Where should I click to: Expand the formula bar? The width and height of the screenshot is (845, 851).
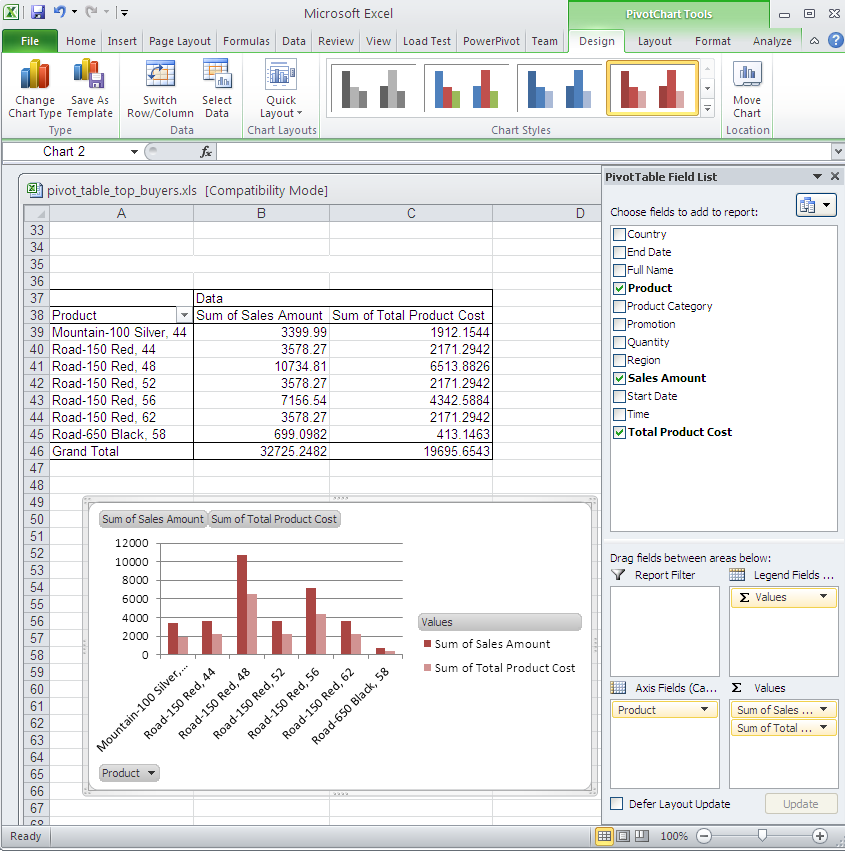(x=838, y=151)
